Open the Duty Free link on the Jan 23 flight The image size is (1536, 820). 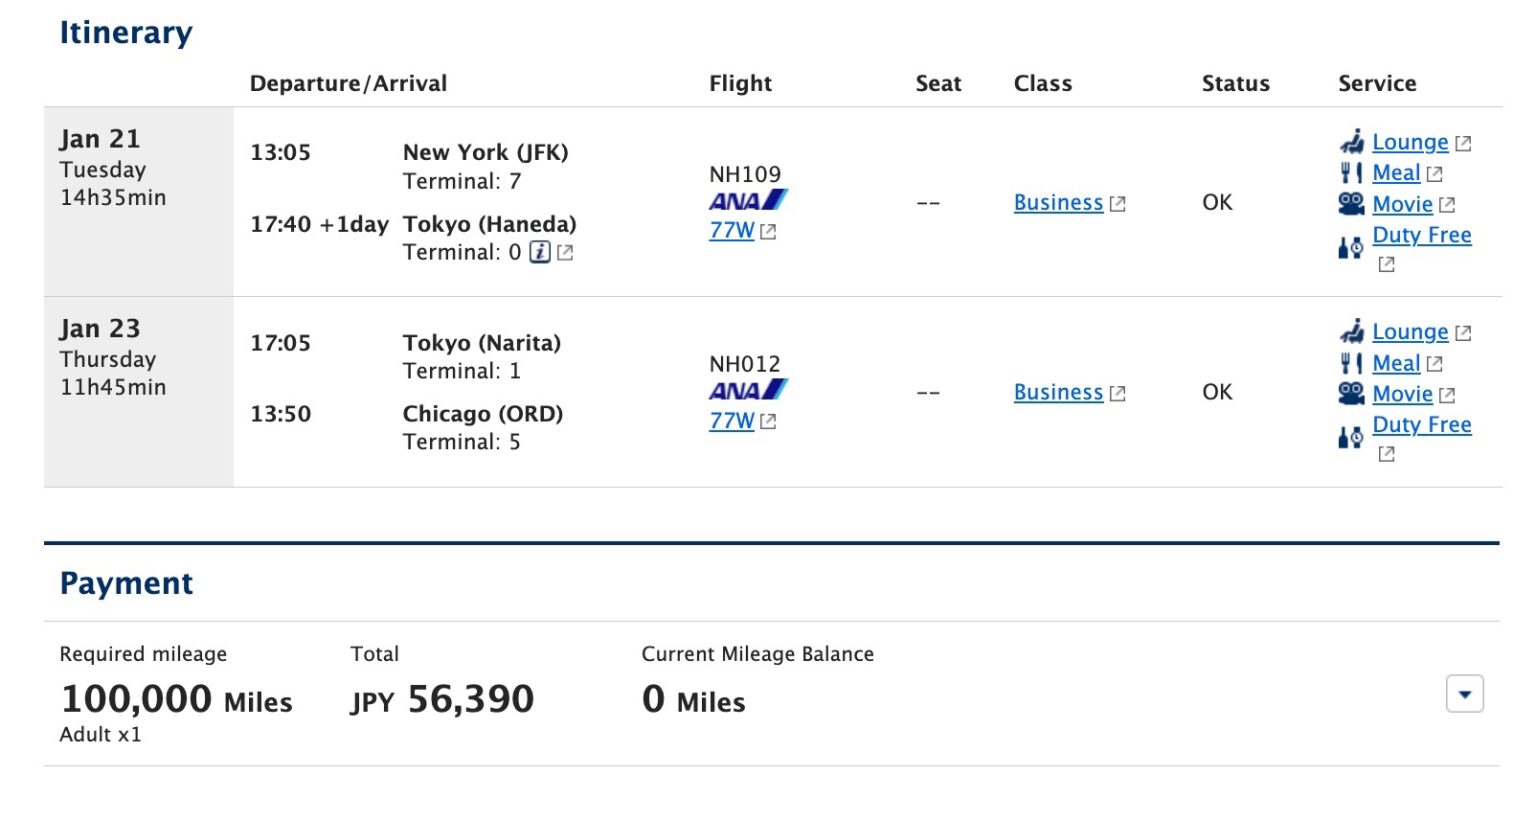[x=1421, y=424]
